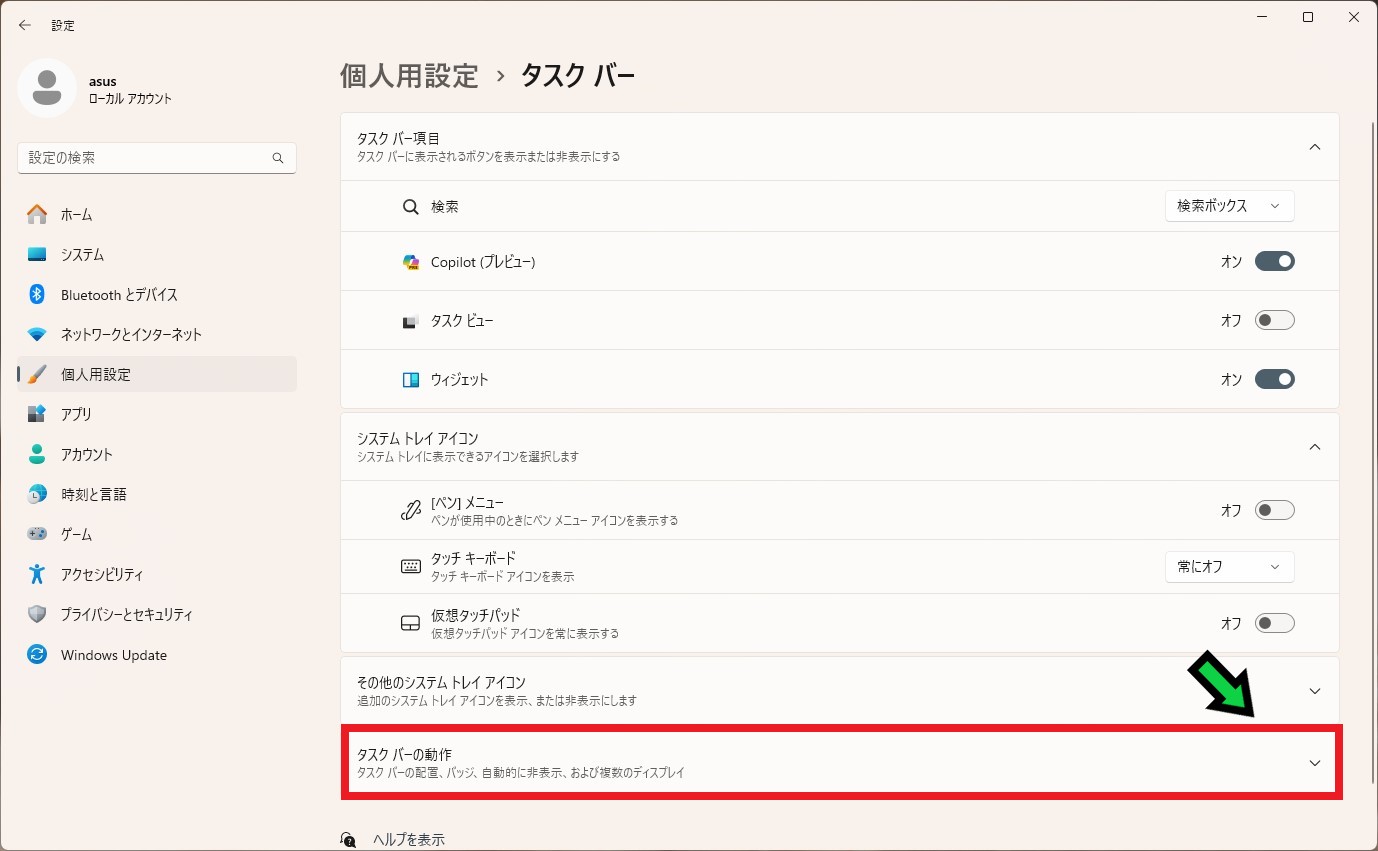The image size is (1378, 851).
Task: Click the 設定の検索 search field
Action: (x=145, y=158)
